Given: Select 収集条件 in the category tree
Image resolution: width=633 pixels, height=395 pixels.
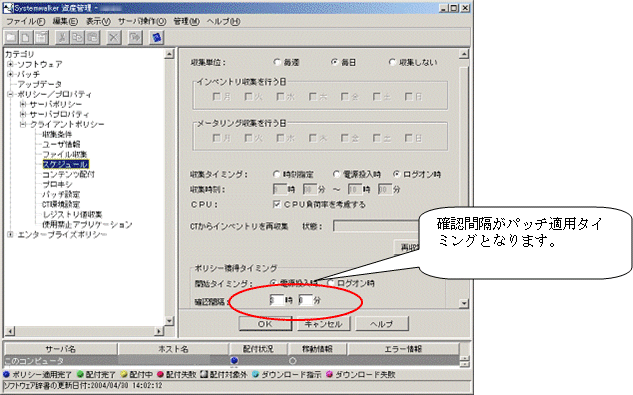Looking at the screenshot, I should (x=57, y=134).
